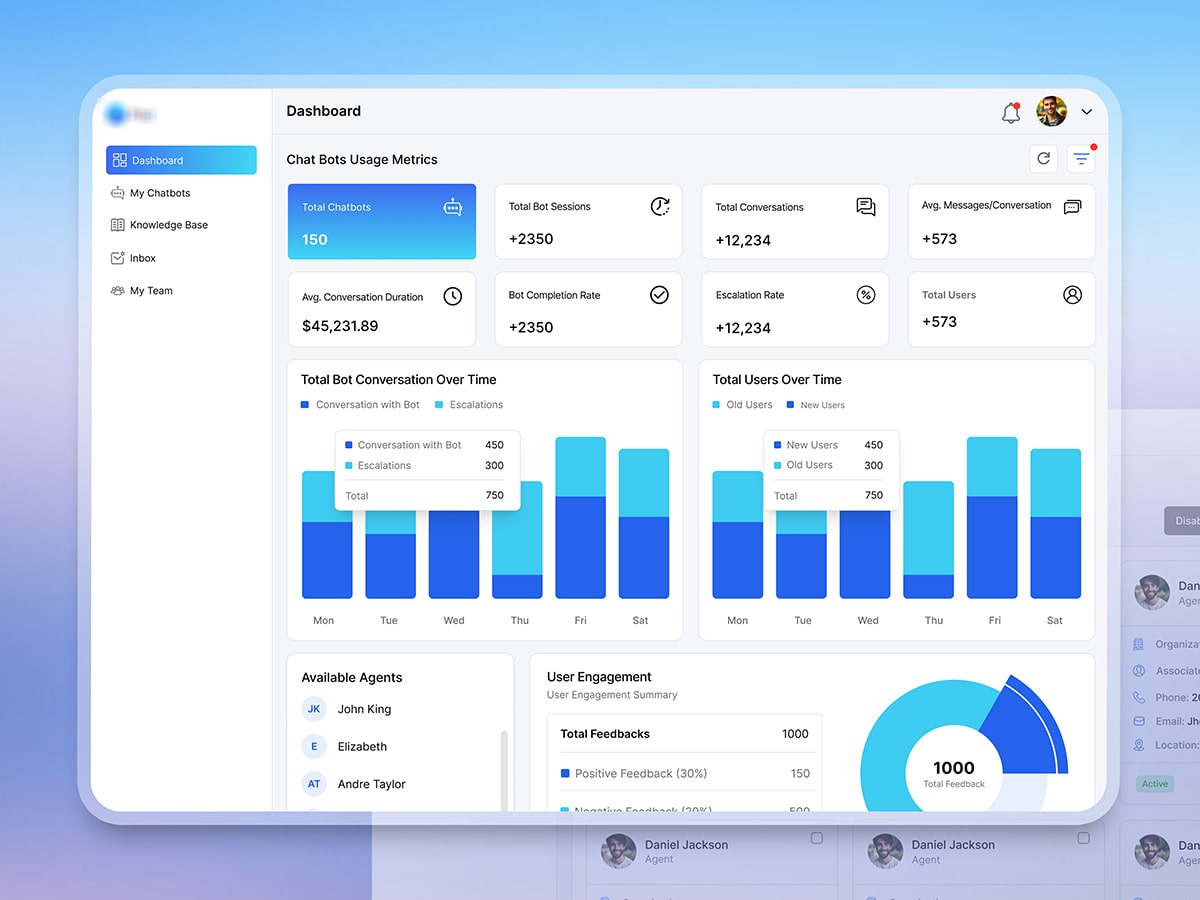Click the Avg. Conversation Duration clock icon

453,296
